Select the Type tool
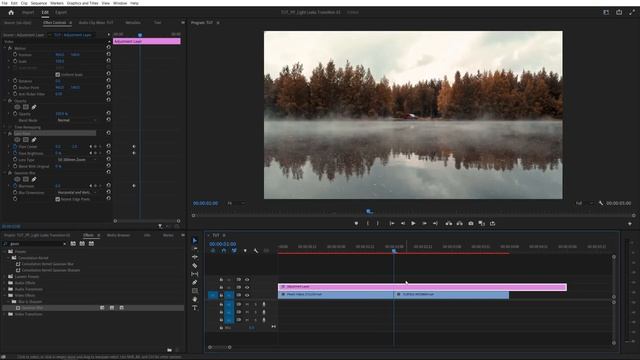This screenshot has width=640, height=360. tap(195, 308)
